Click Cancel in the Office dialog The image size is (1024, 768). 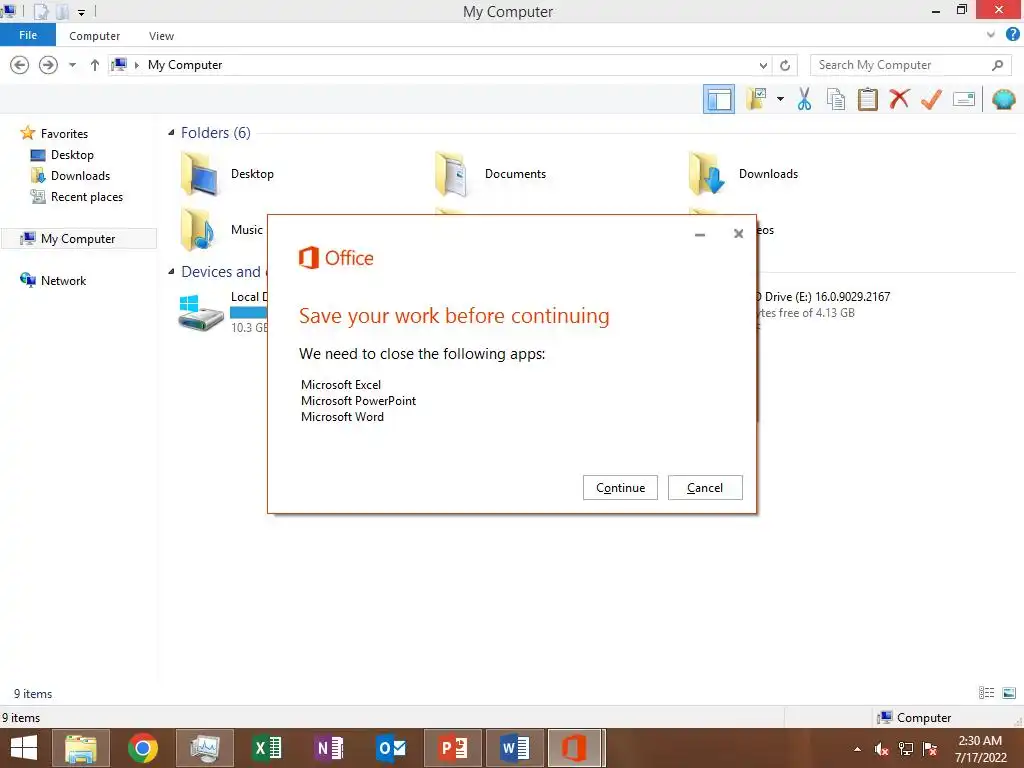tap(705, 488)
